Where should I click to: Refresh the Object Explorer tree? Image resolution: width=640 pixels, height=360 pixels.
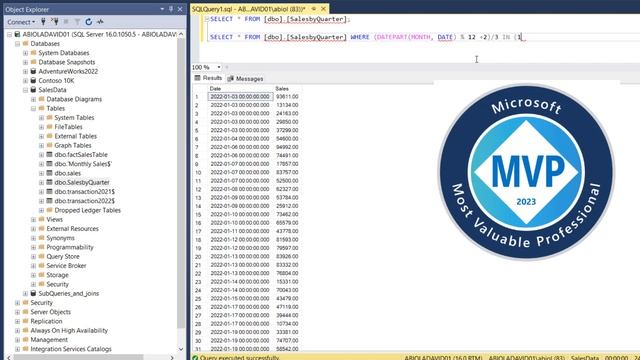click(x=88, y=22)
